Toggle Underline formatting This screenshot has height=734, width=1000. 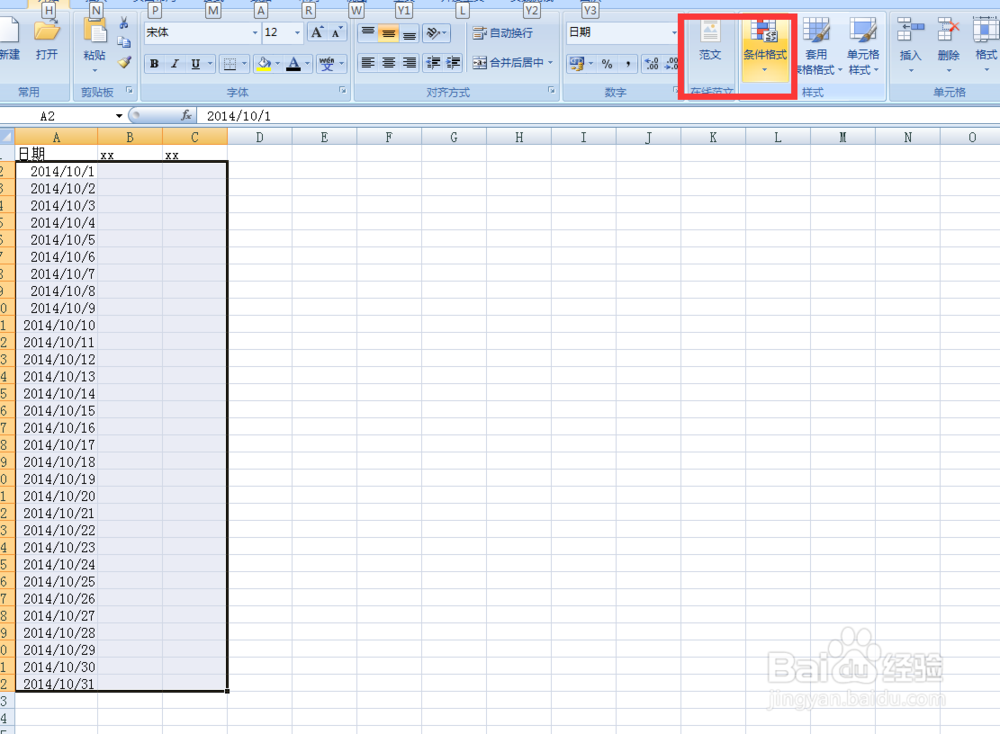click(x=195, y=64)
